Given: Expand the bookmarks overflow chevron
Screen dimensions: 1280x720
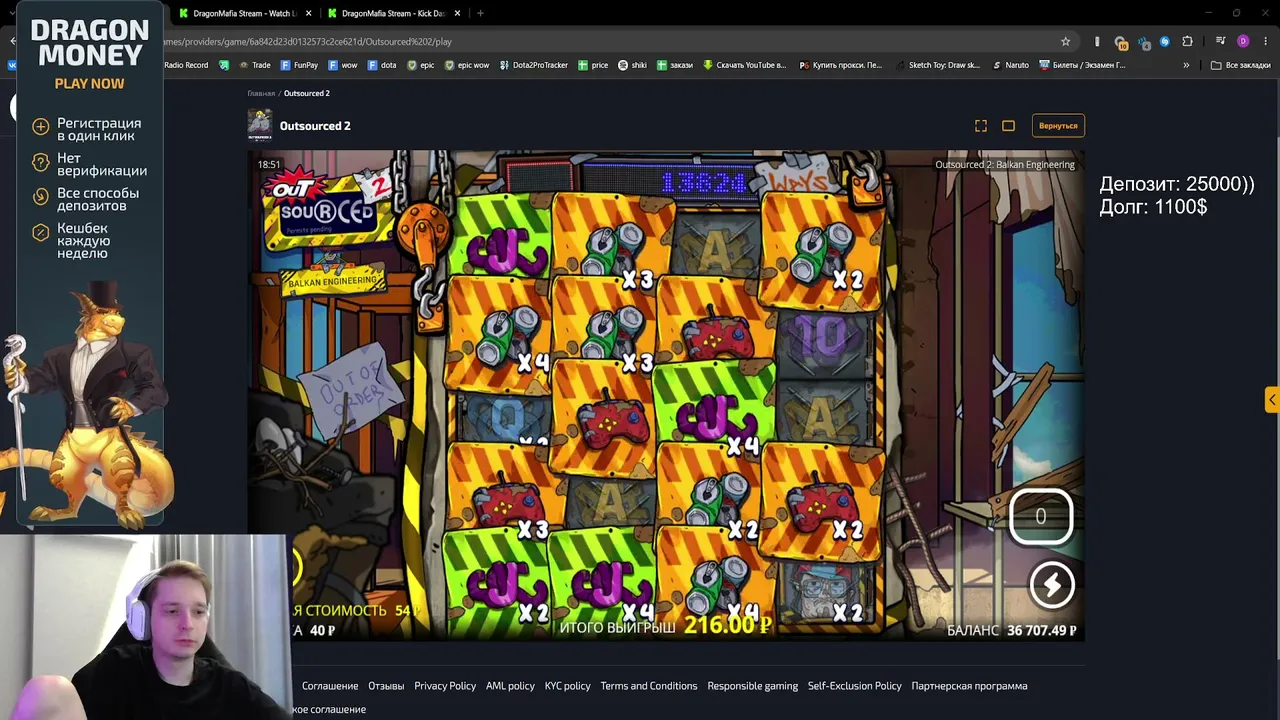Looking at the screenshot, I should [1186, 65].
